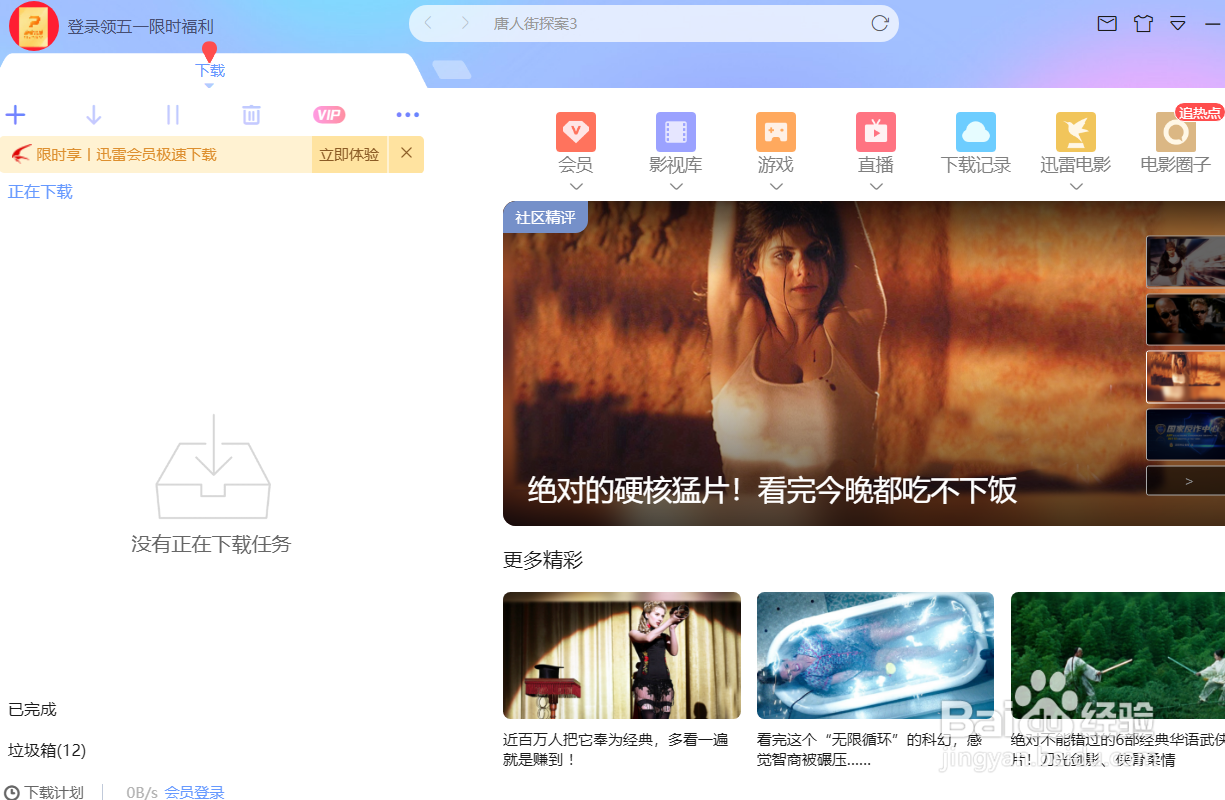Open the more options ellipsis menu

[408, 115]
